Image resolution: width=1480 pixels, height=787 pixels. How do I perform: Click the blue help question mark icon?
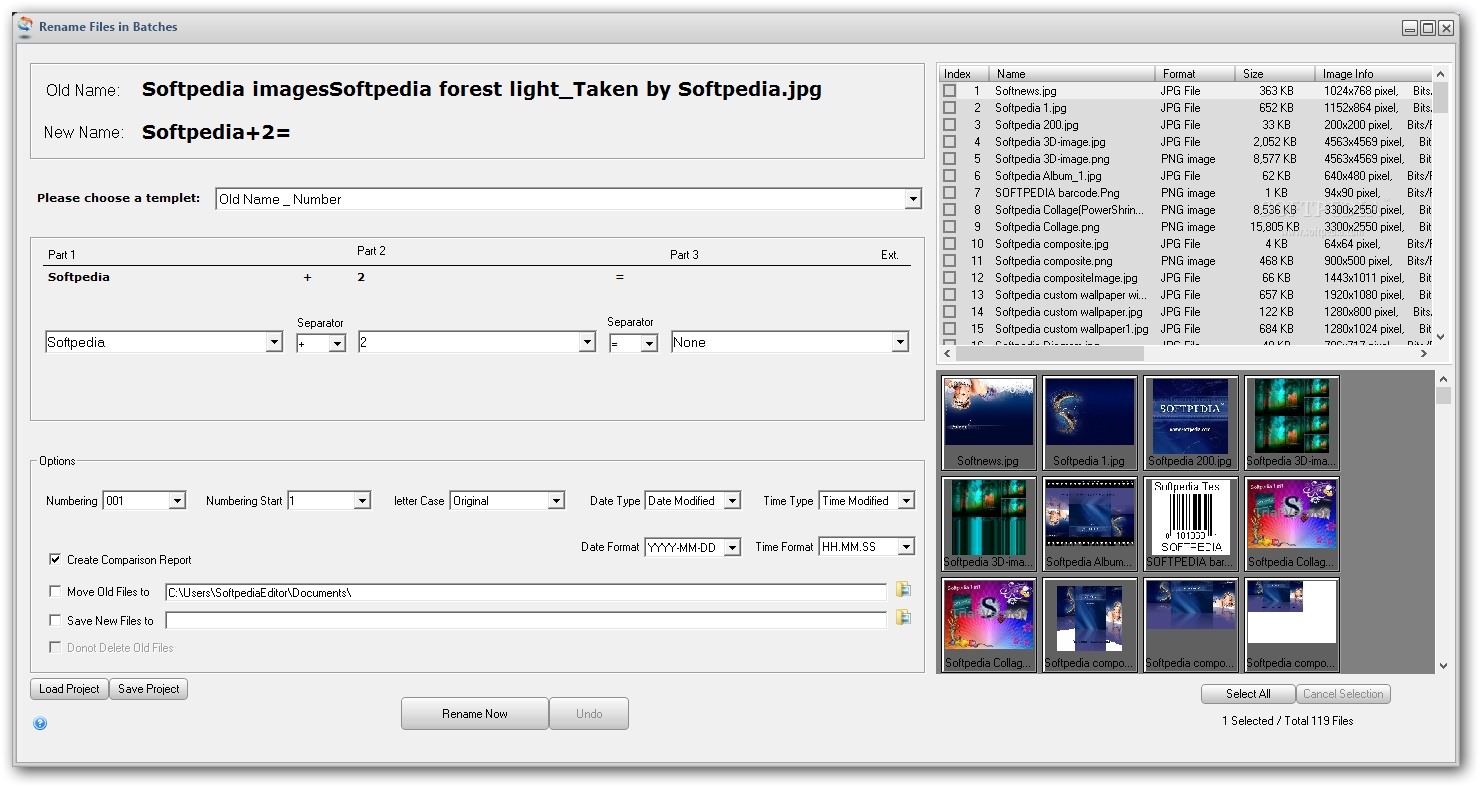tap(40, 723)
